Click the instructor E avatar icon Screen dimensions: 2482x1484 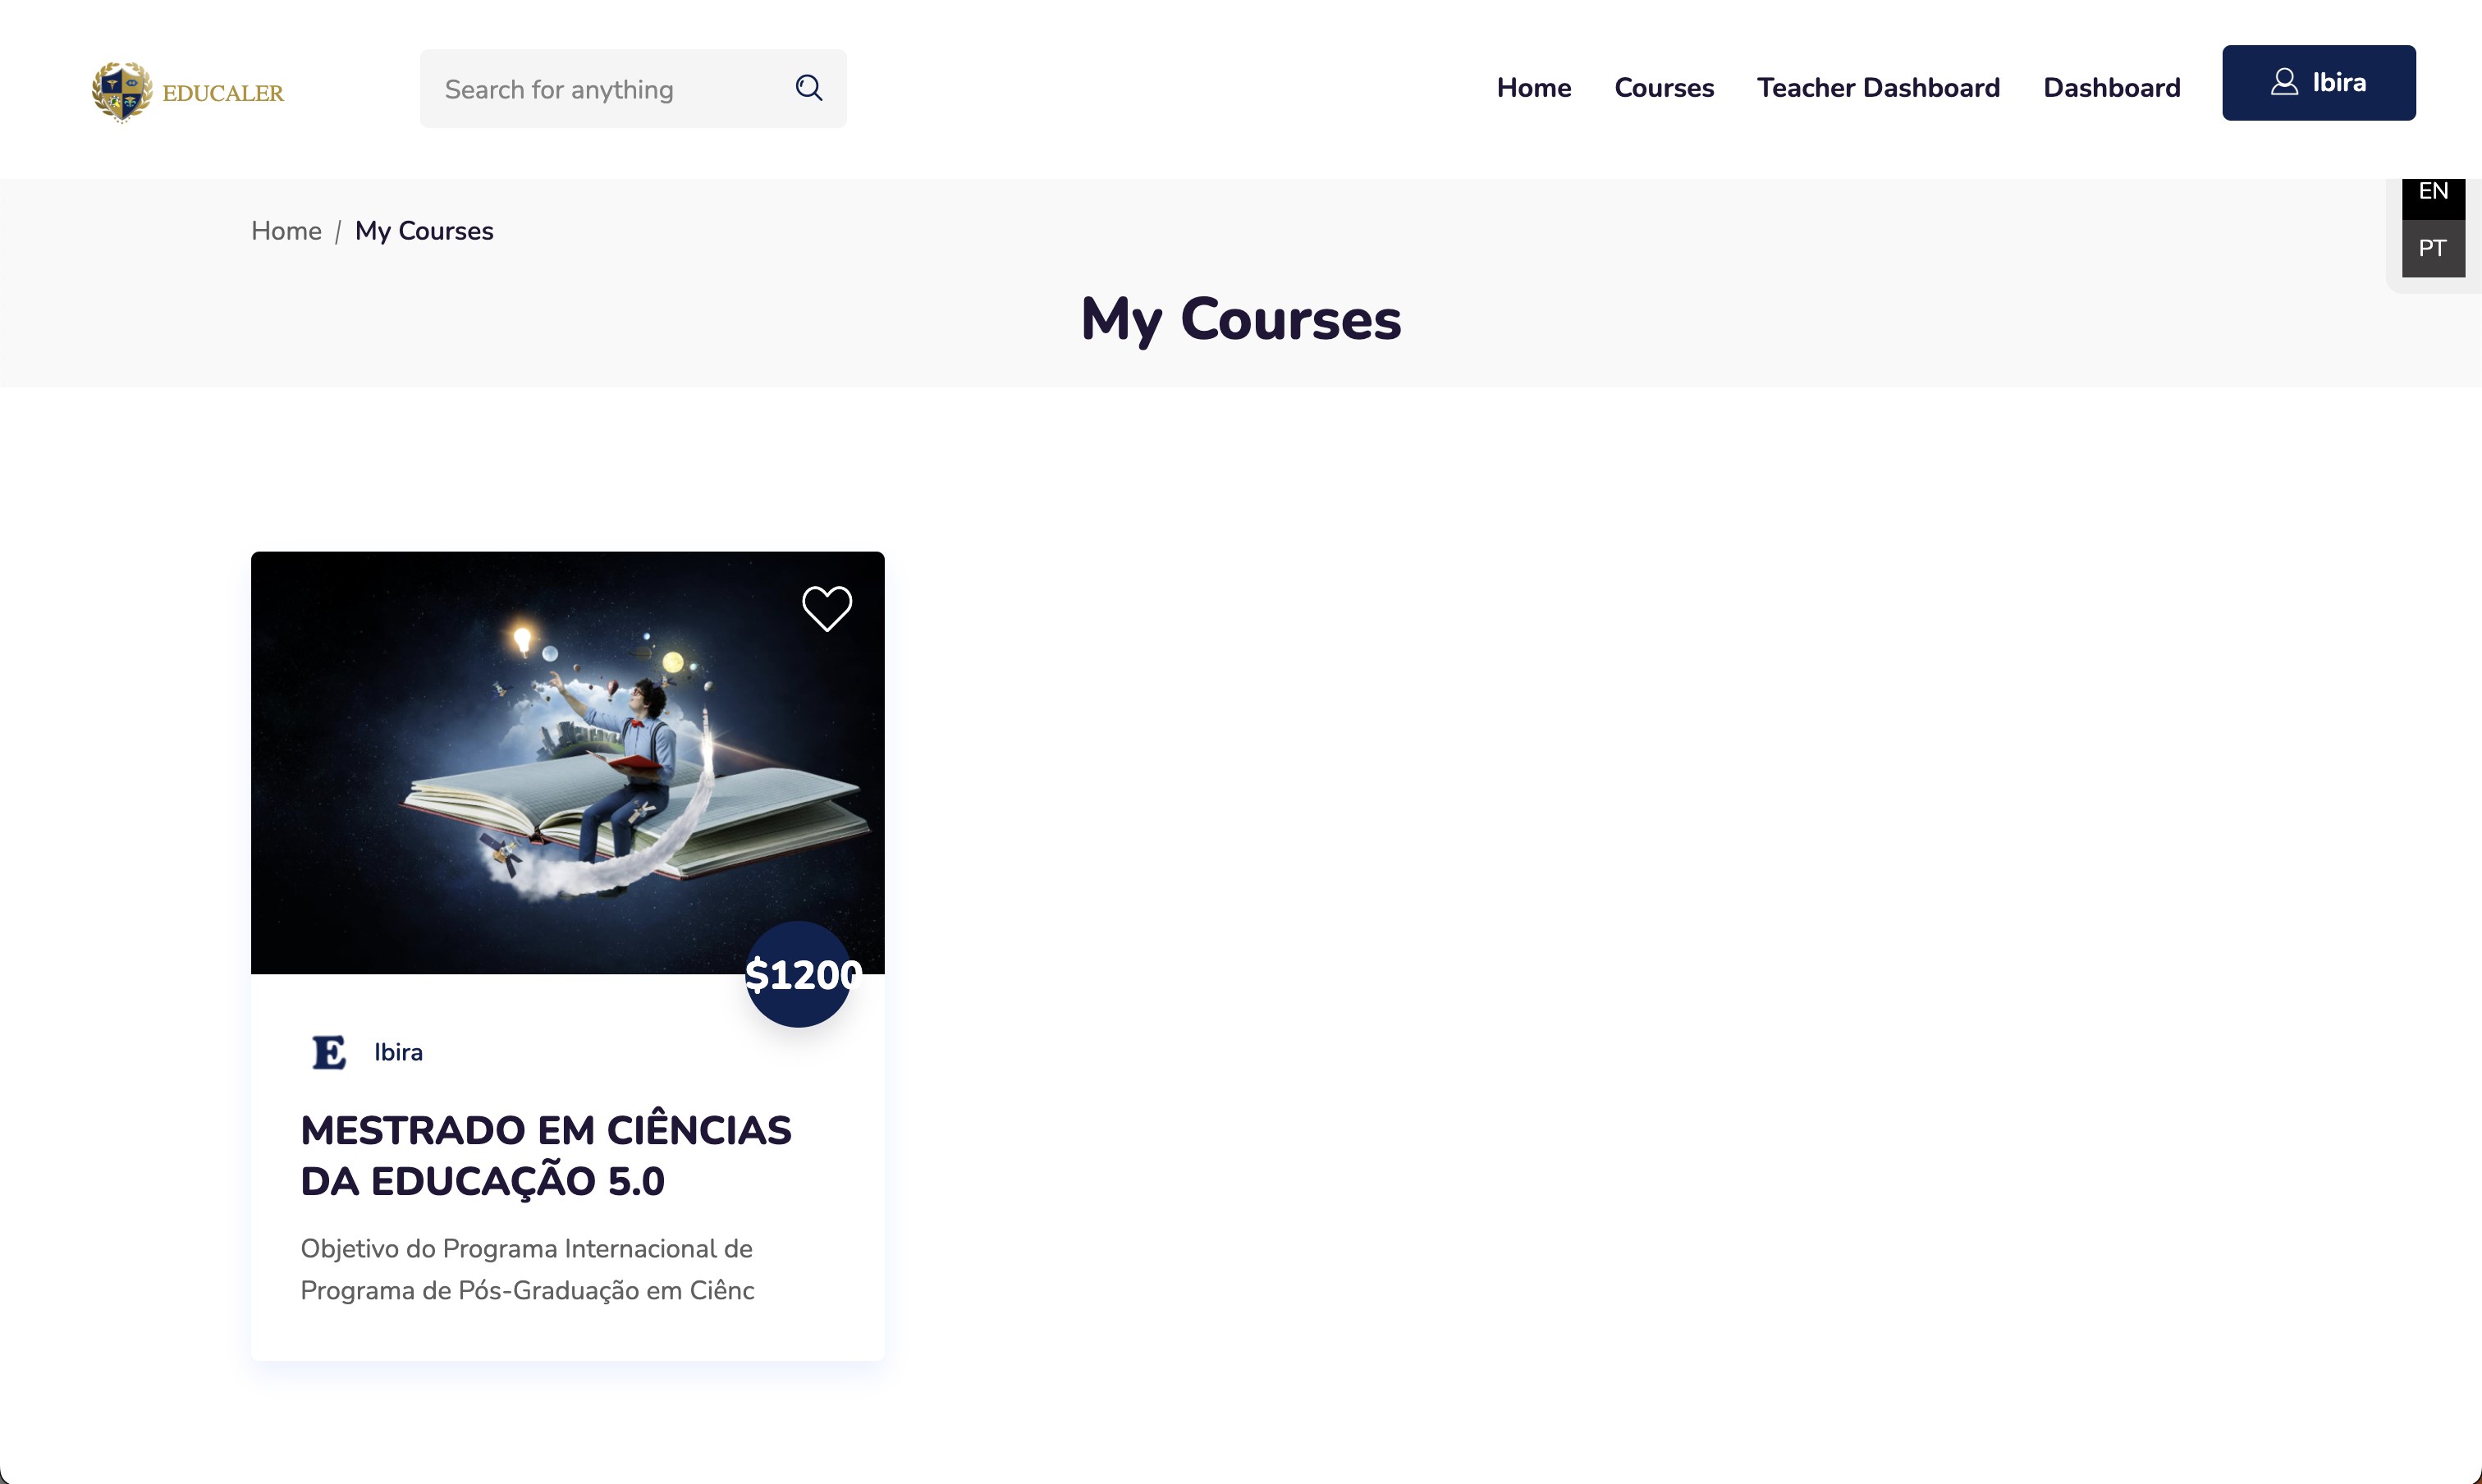[x=329, y=1052]
